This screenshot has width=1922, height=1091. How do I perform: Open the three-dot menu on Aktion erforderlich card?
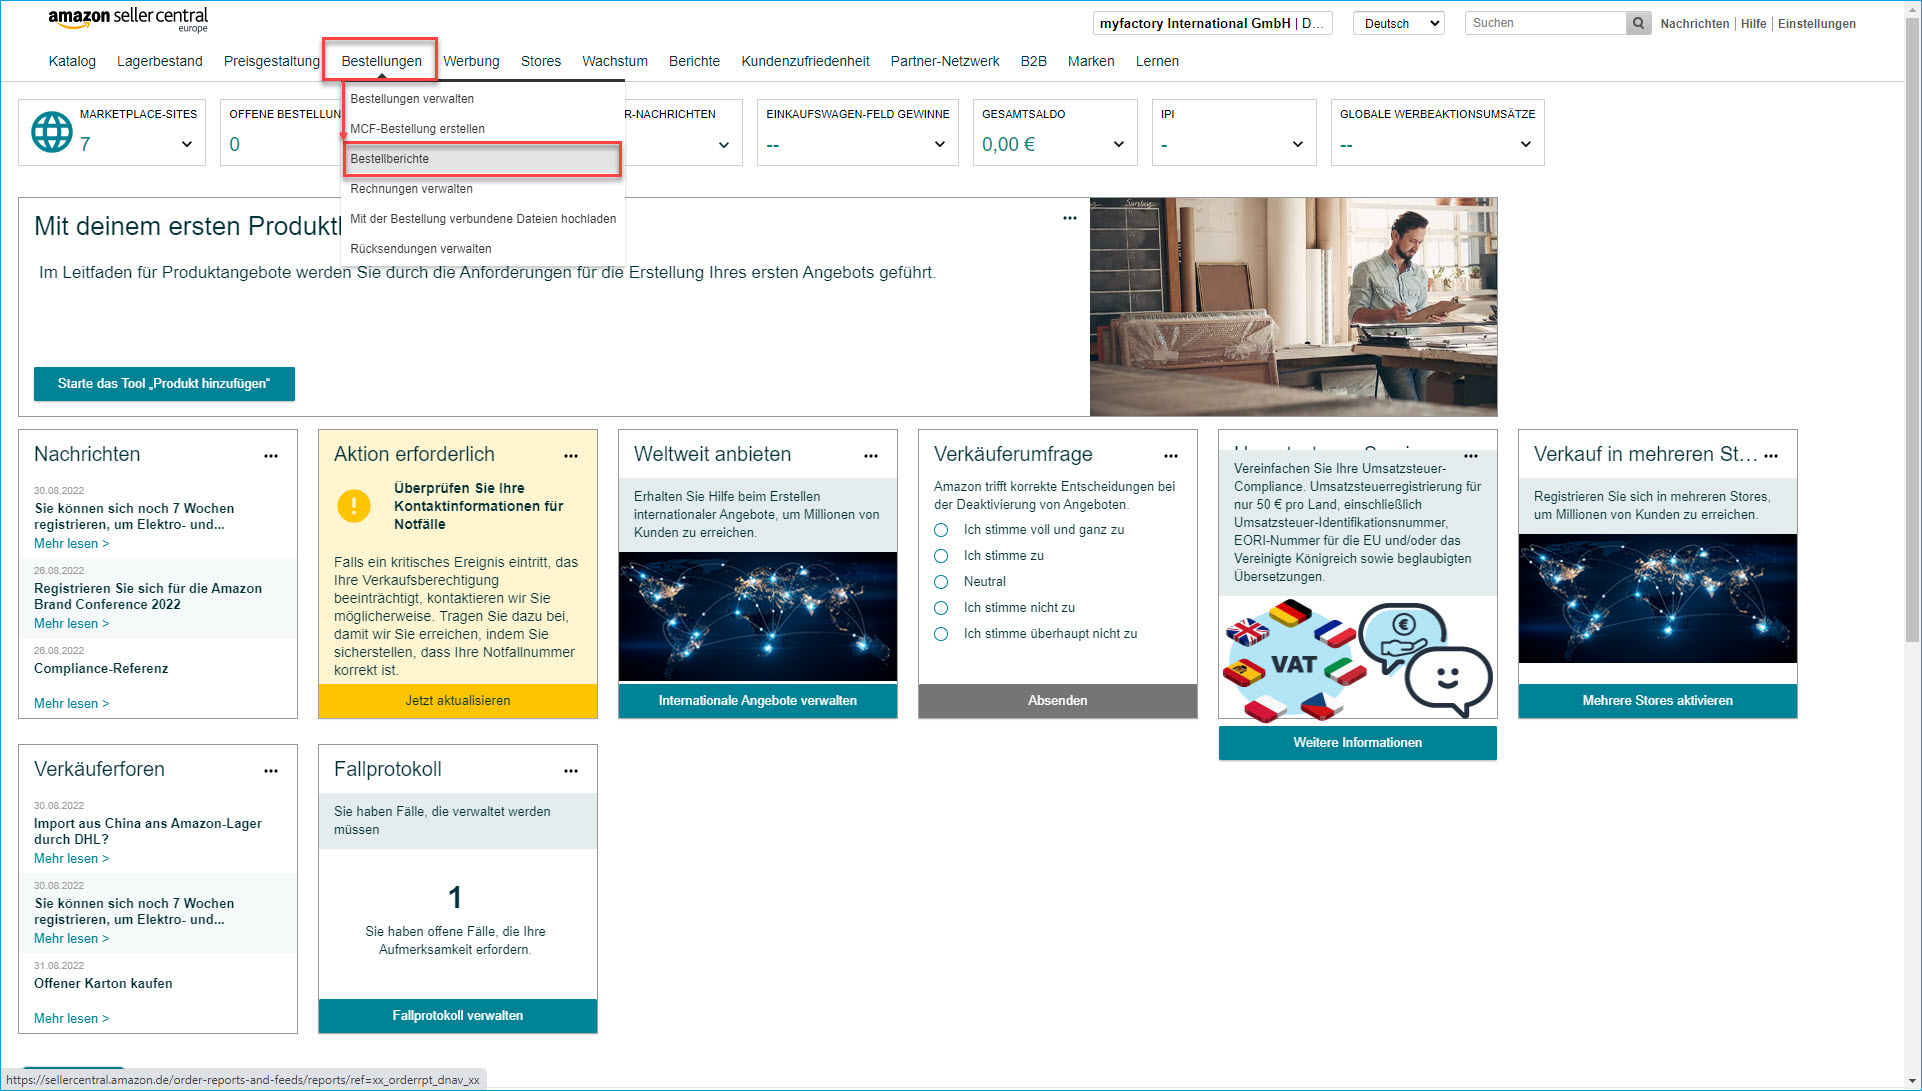click(x=571, y=456)
